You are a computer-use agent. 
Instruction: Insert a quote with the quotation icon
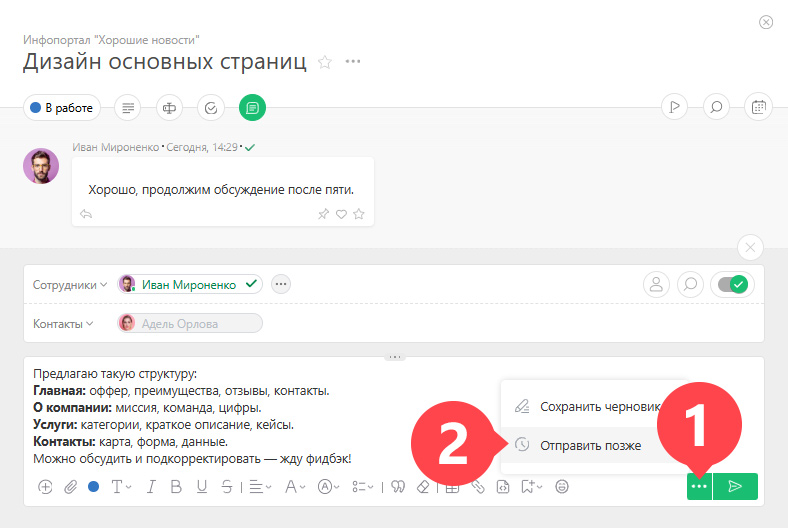coord(398,487)
